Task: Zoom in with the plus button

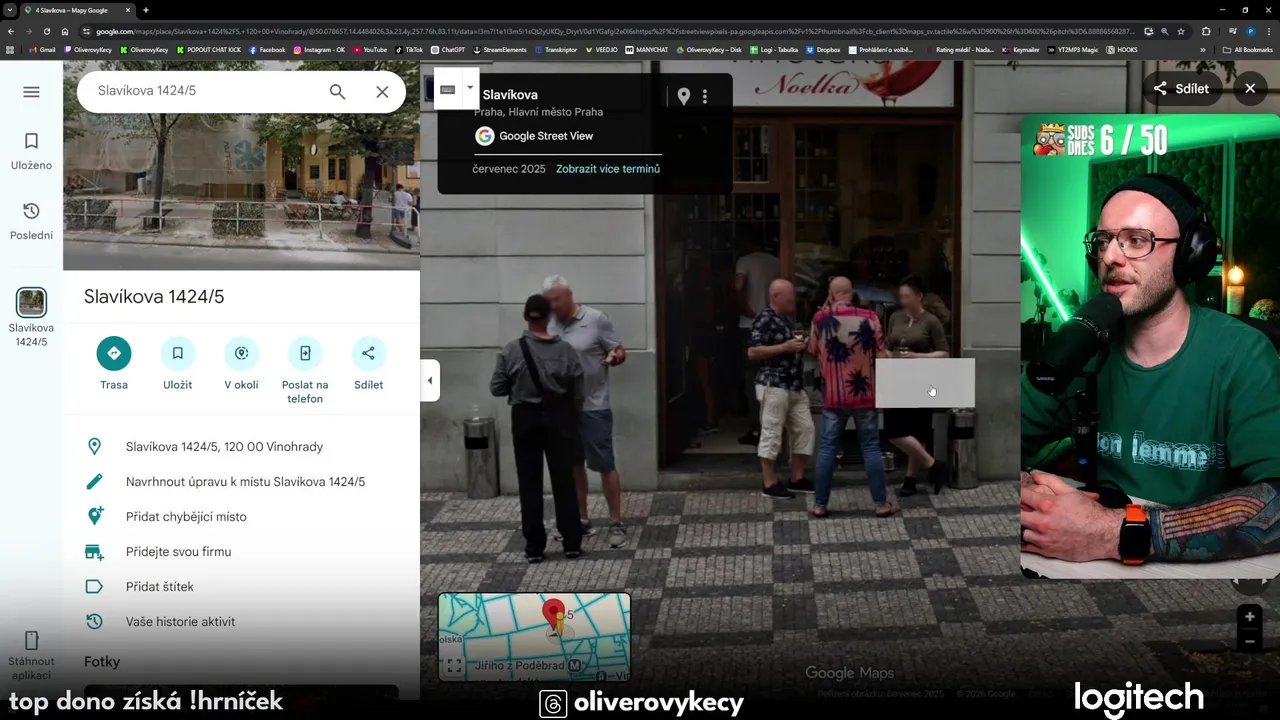Action: tap(1249, 617)
